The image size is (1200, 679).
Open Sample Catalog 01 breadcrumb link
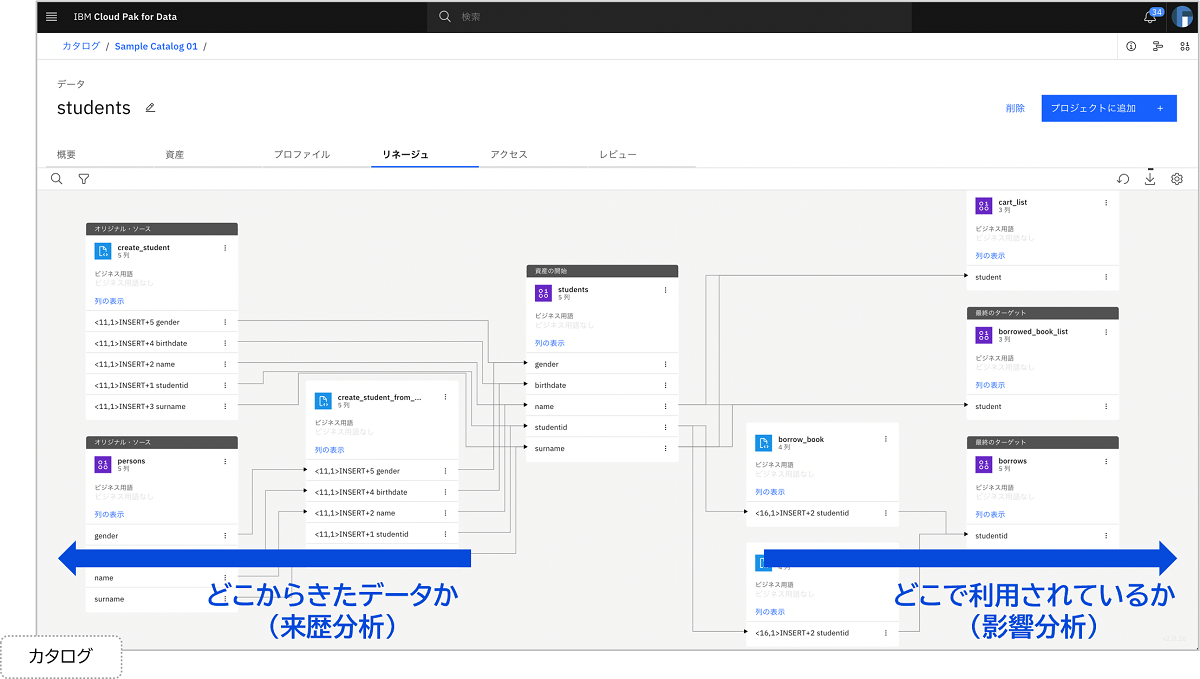(x=156, y=46)
